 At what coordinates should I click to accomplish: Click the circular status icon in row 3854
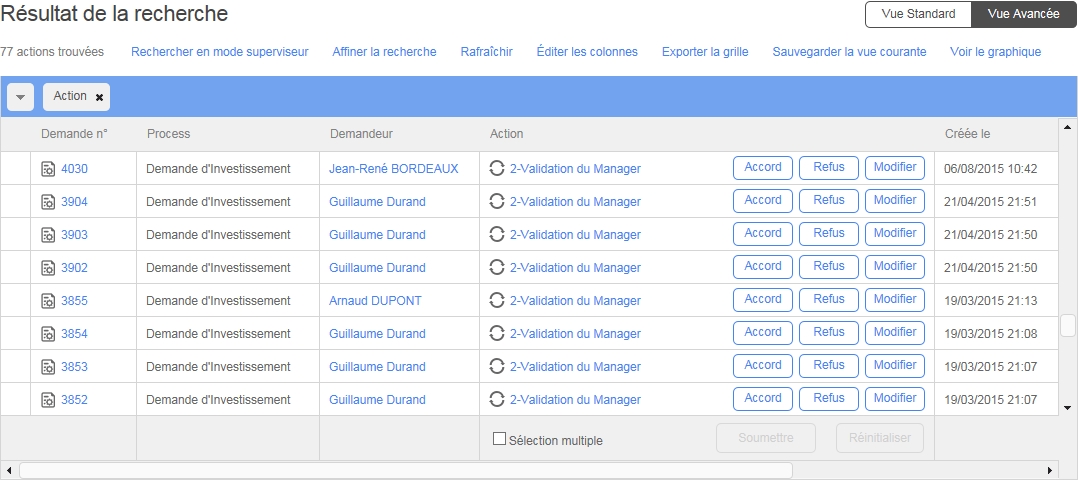tap(497, 334)
